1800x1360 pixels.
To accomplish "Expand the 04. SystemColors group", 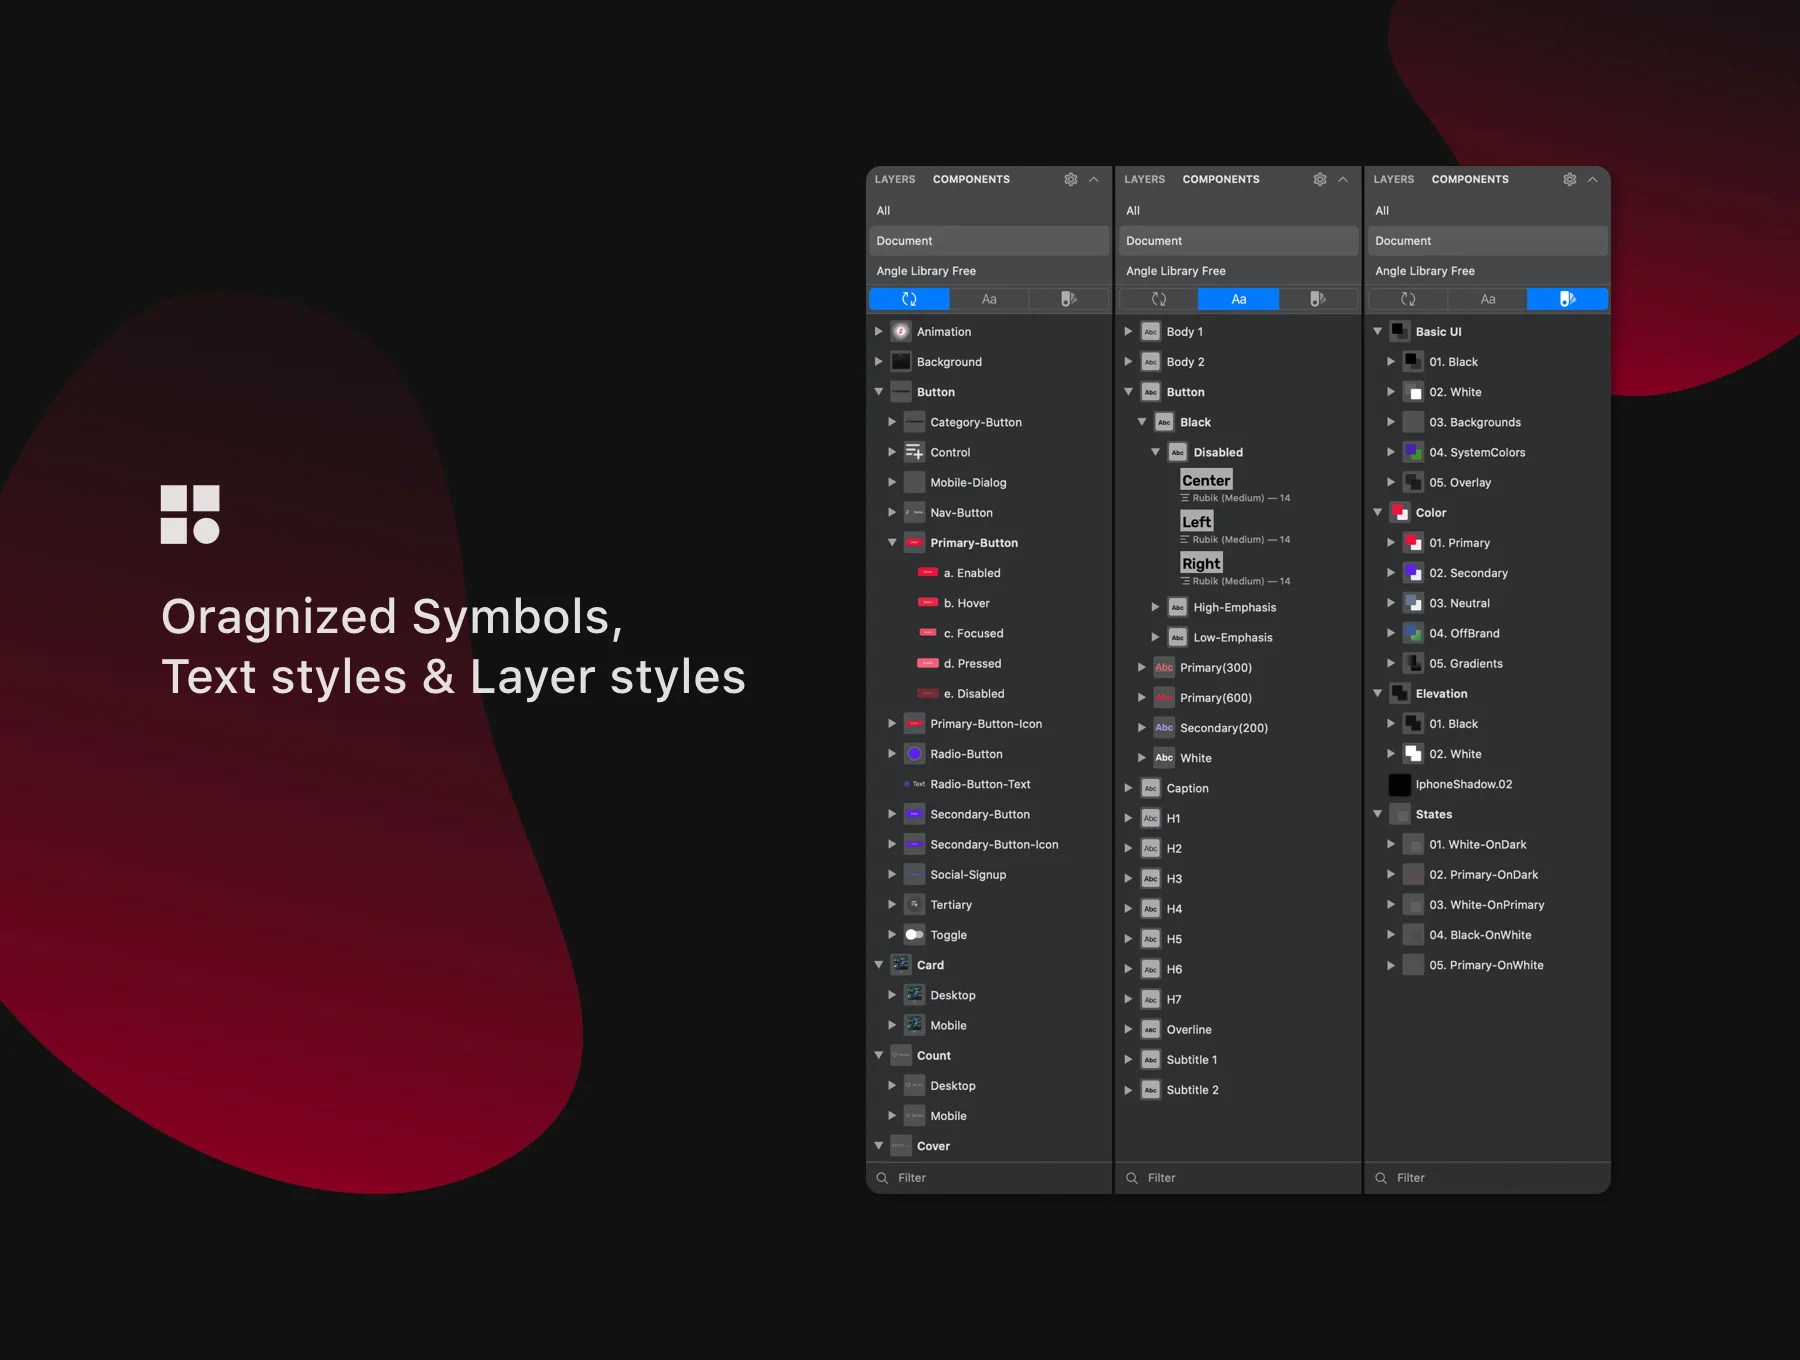I will (x=1391, y=452).
